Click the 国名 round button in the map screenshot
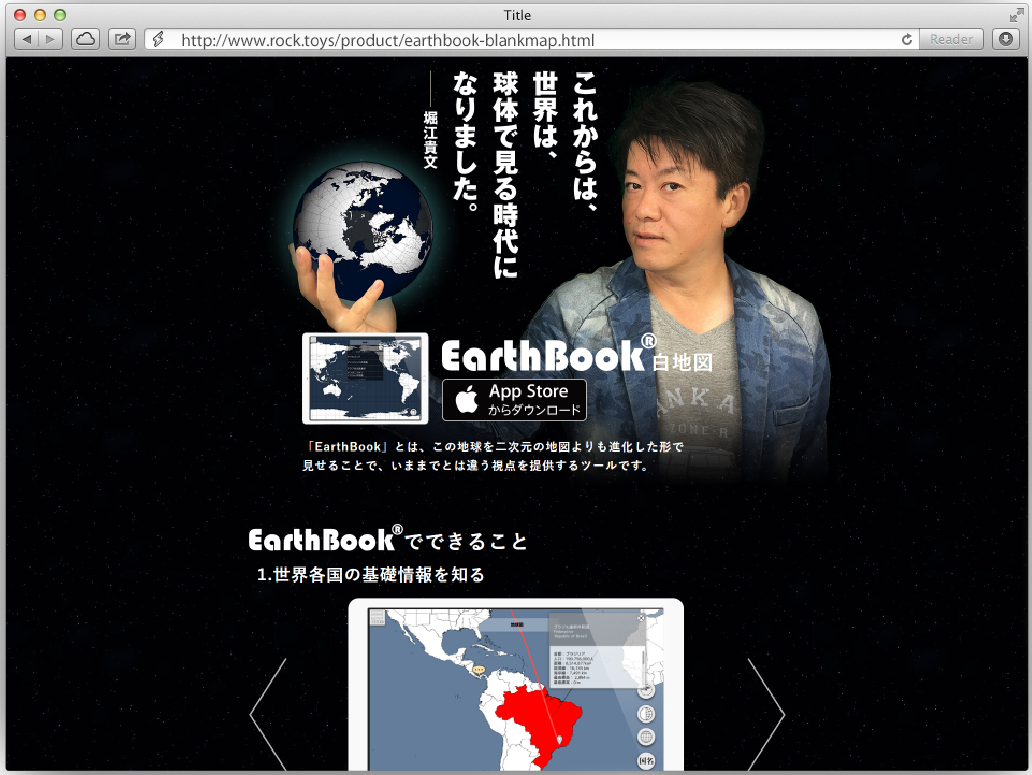This screenshot has width=1032, height=775. coord(646,761)
